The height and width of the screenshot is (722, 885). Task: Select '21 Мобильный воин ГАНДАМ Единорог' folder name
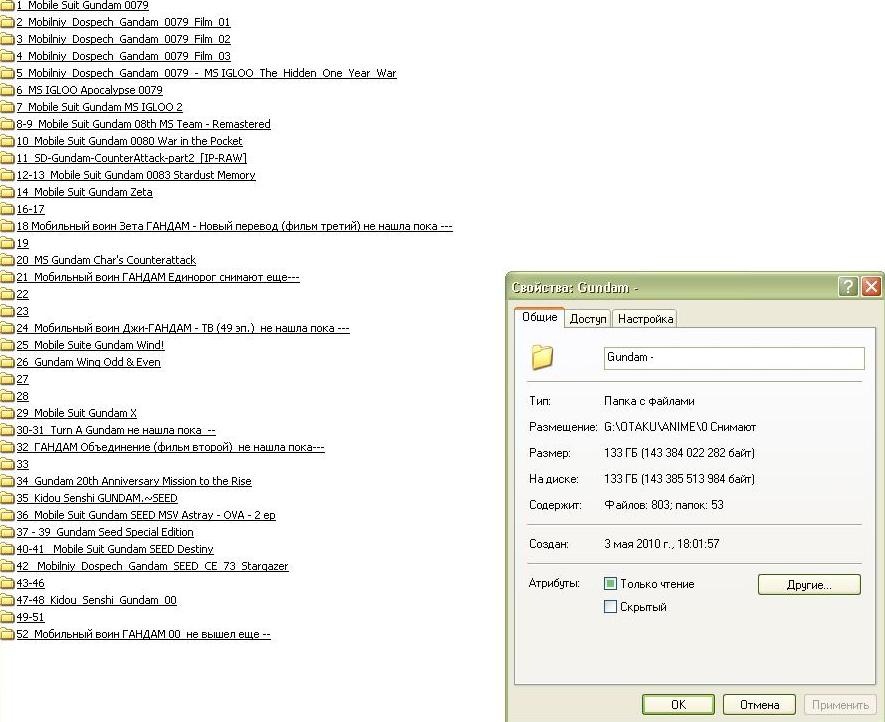pos(157,277)
